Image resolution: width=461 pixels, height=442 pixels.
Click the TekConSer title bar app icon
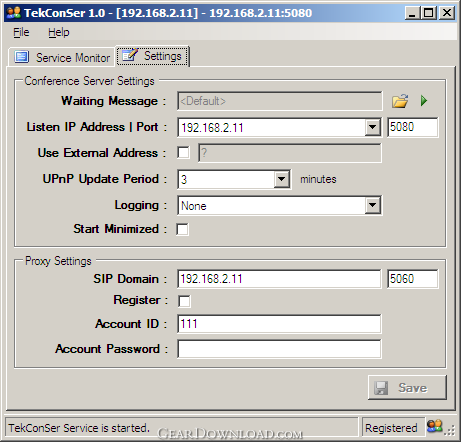coord(14,13)
